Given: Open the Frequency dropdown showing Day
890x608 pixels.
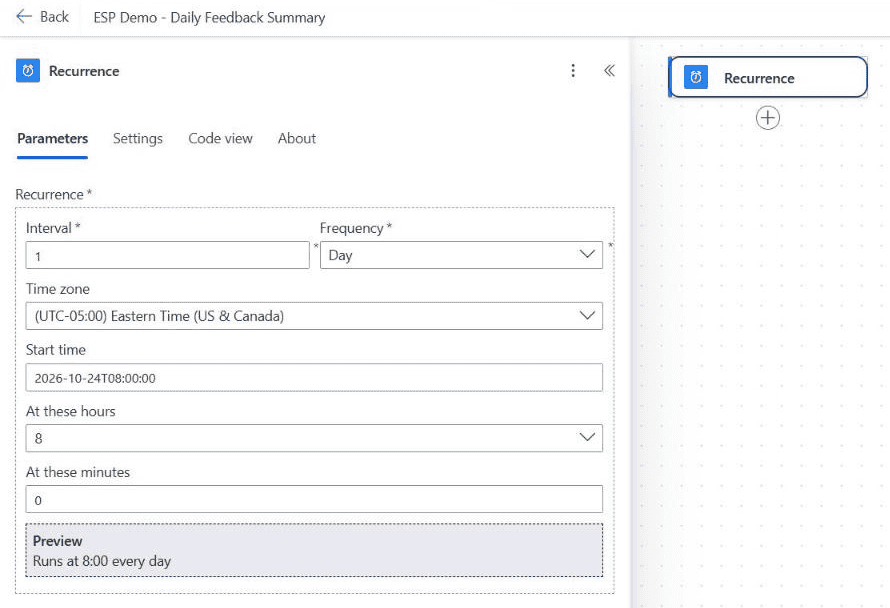Looking at the screenshot, I should pyautogui.click(x=461, y=255).
